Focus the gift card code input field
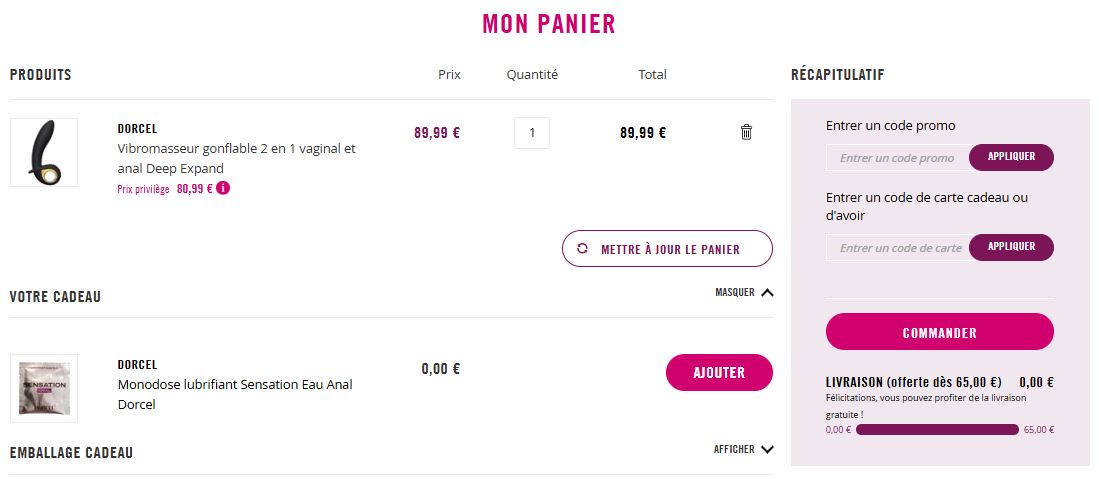The width and height of the screenshot is (1099, 479). click(897, 248)
